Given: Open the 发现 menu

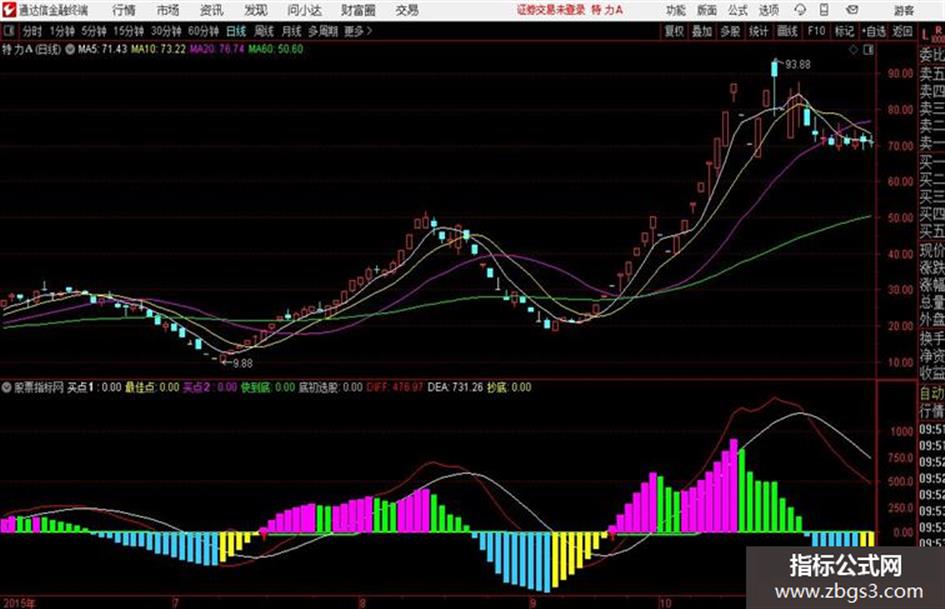Looking at the screenshot, I should [256, 10].
